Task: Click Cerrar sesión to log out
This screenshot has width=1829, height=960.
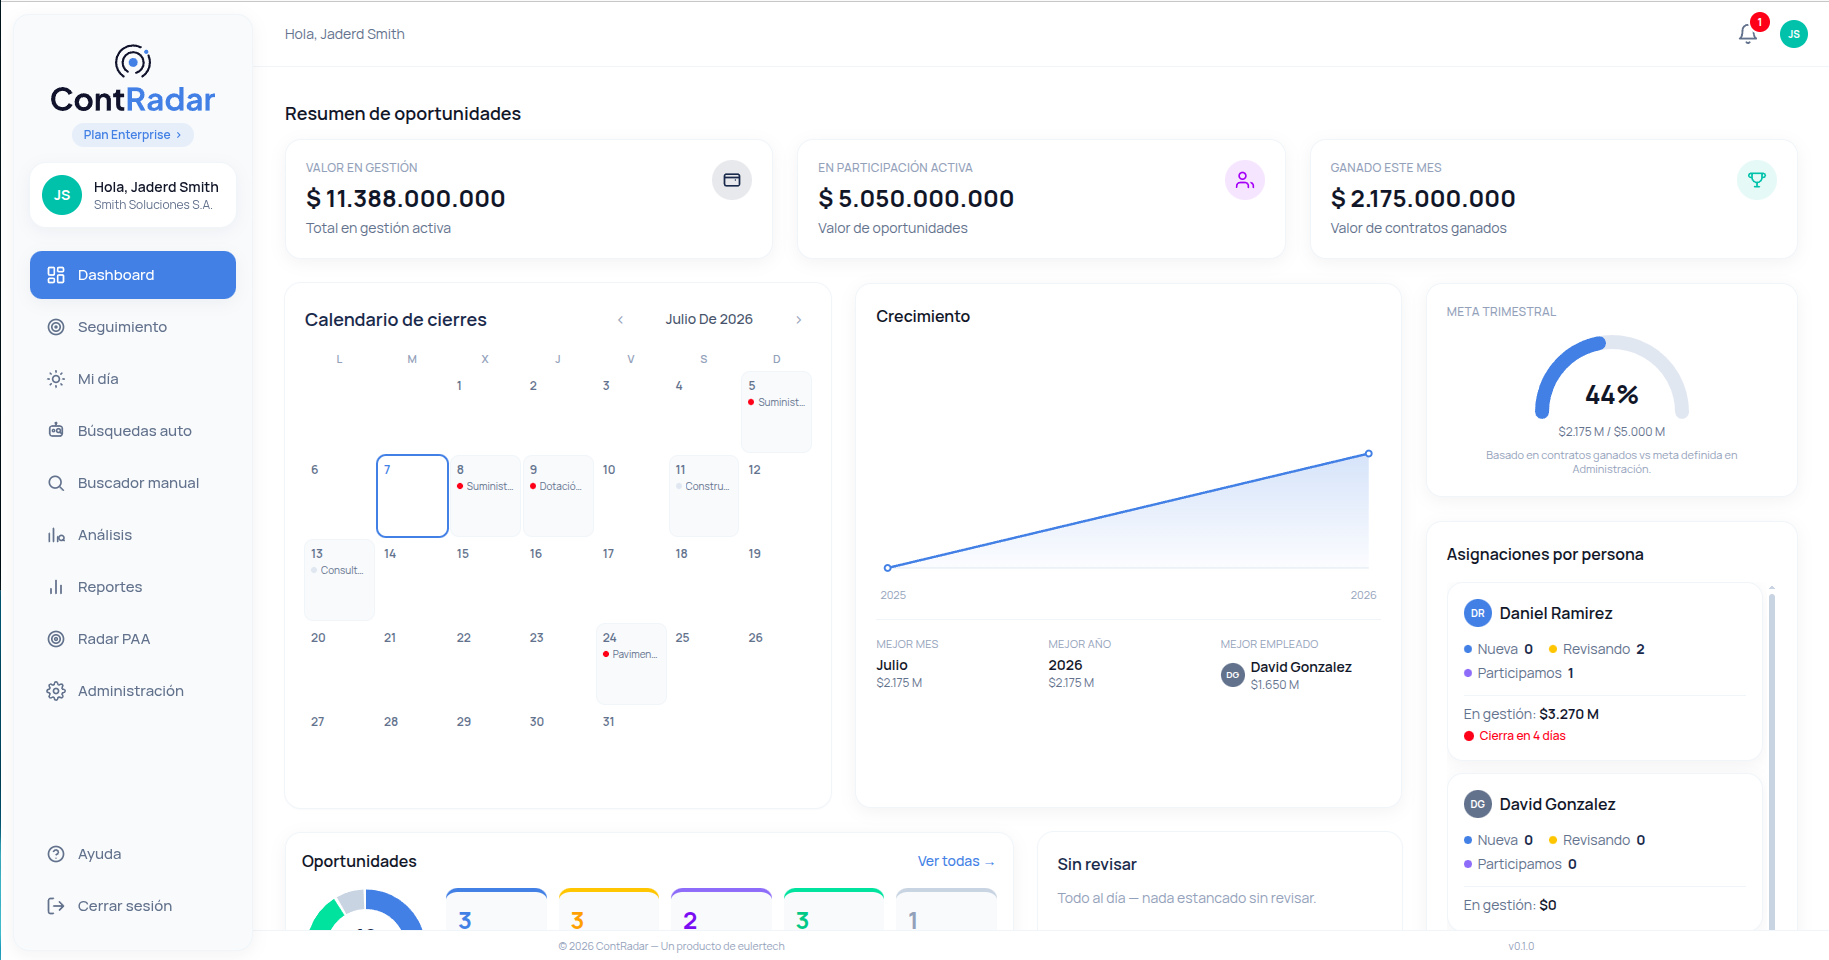Action: pos(133,906)
